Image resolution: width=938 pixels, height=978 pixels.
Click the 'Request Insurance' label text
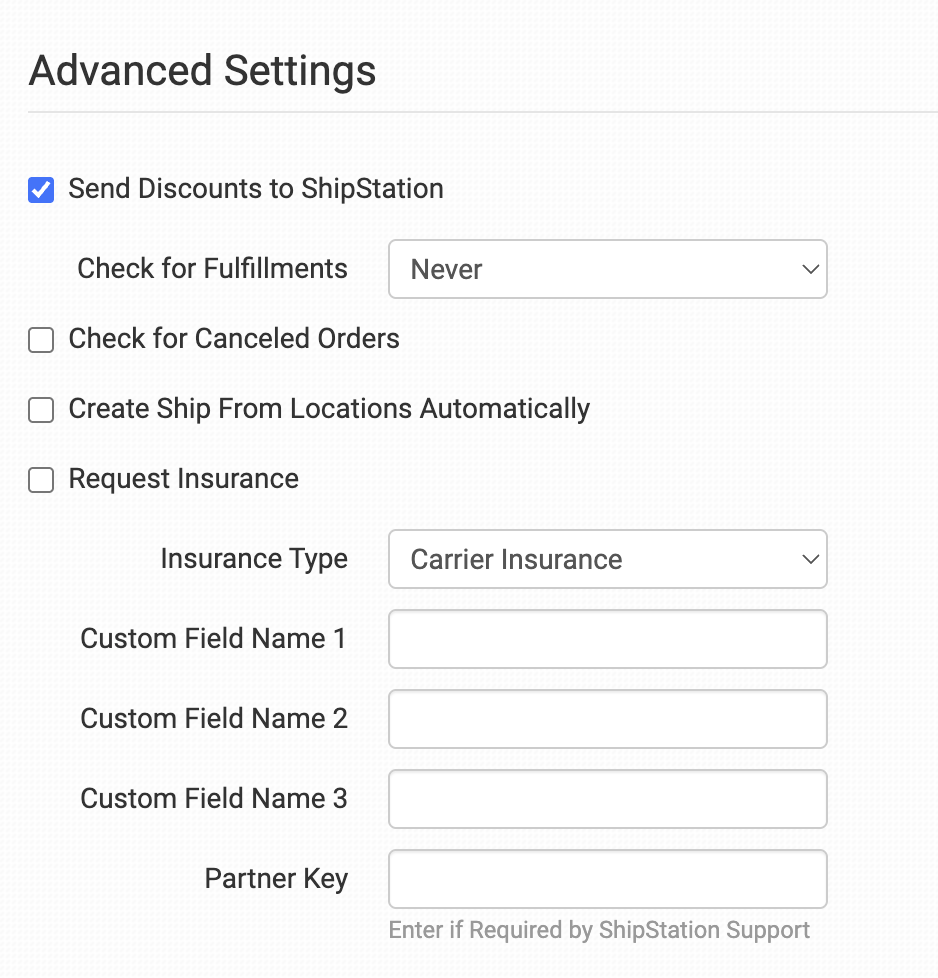coord(183,479)
